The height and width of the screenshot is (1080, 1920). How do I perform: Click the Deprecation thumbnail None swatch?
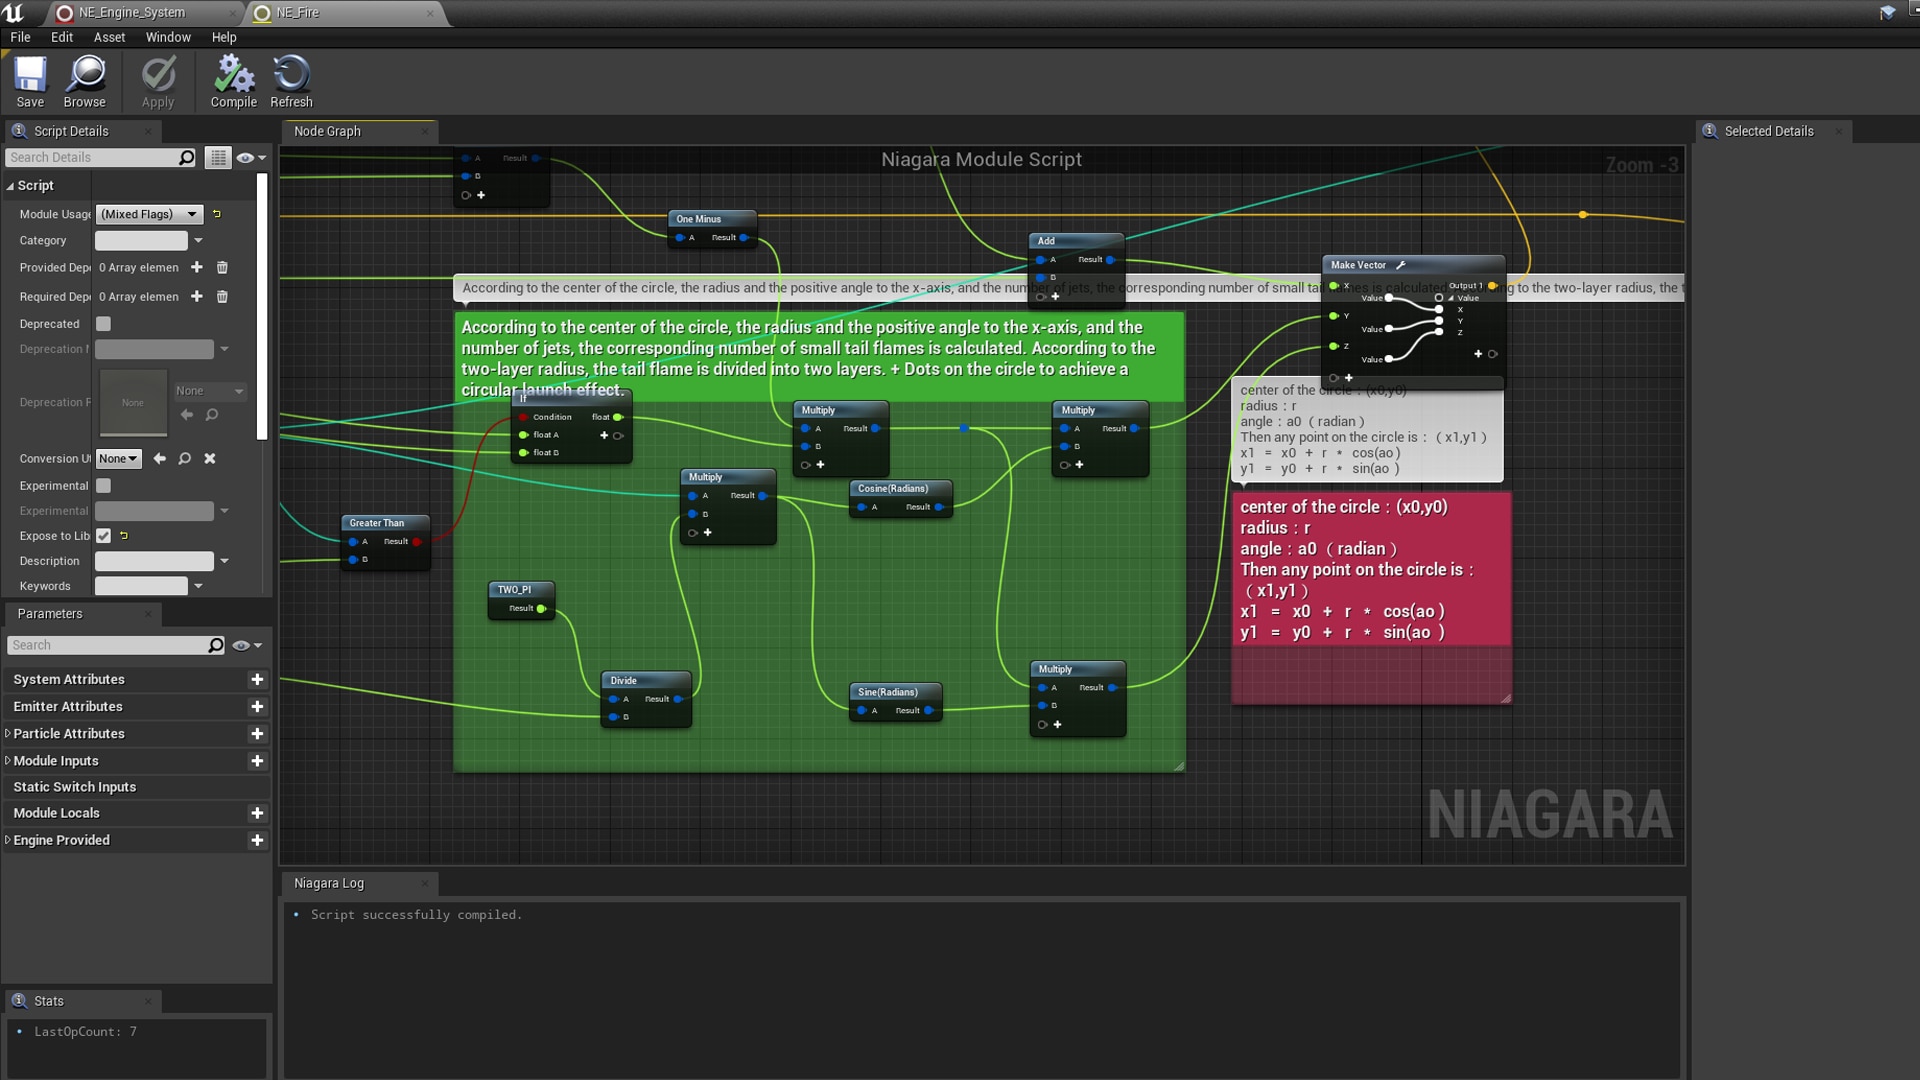tap(133, 402)
